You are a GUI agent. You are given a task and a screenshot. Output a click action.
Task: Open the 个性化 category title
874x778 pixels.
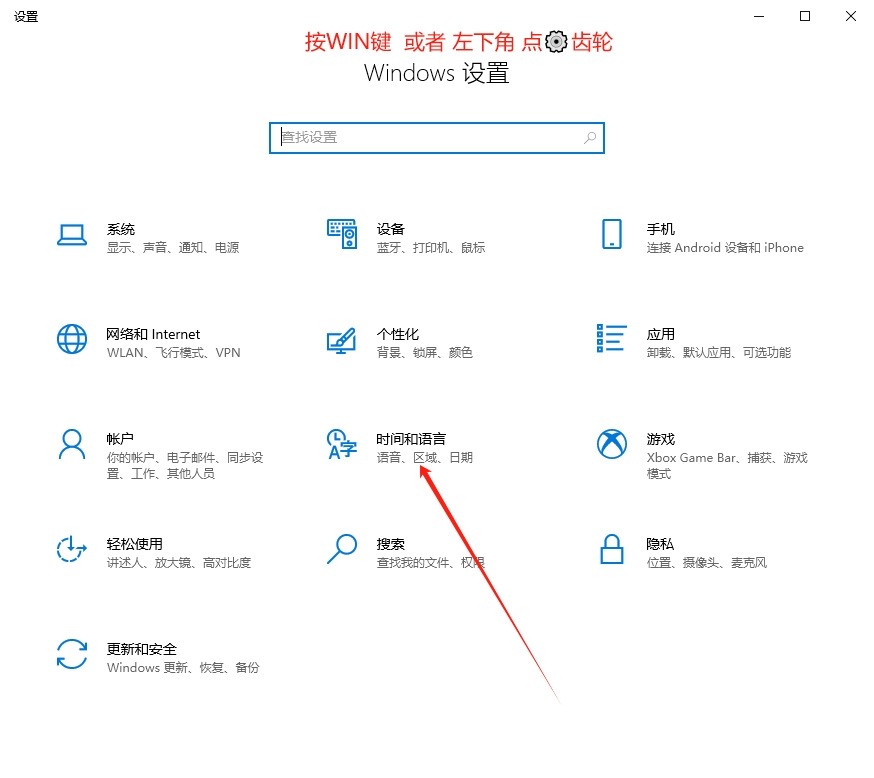[x=397, y=334]
